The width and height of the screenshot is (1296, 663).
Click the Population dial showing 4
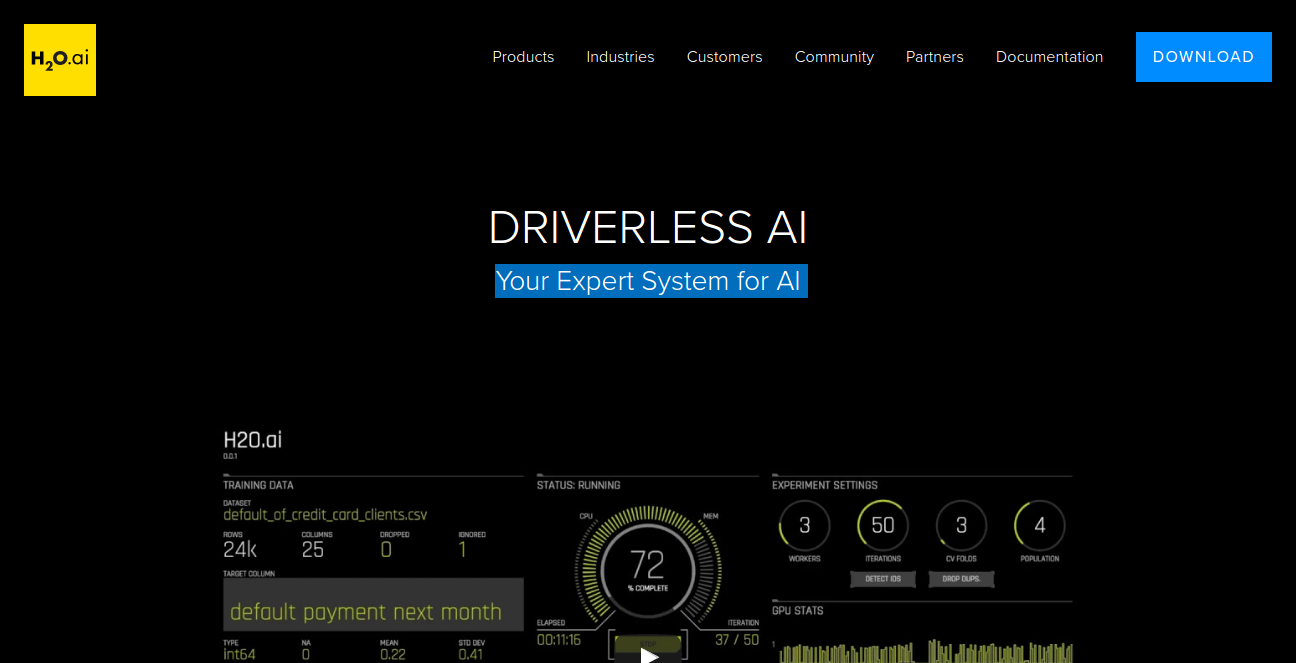point(1039,525)
